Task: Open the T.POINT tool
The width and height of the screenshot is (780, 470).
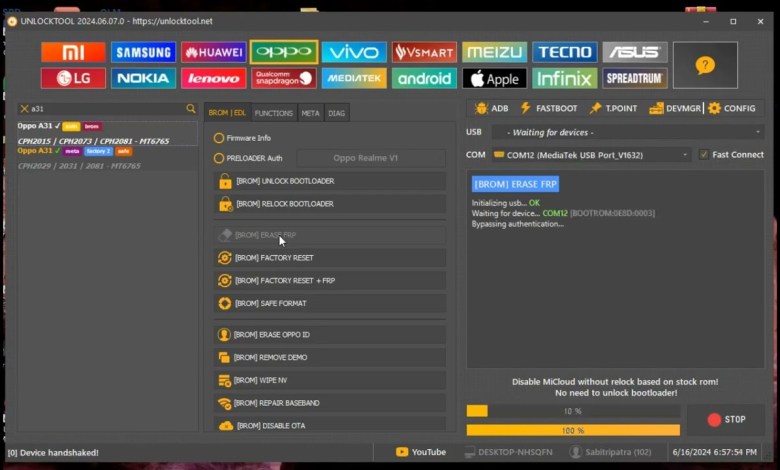Action: (613, 108)
